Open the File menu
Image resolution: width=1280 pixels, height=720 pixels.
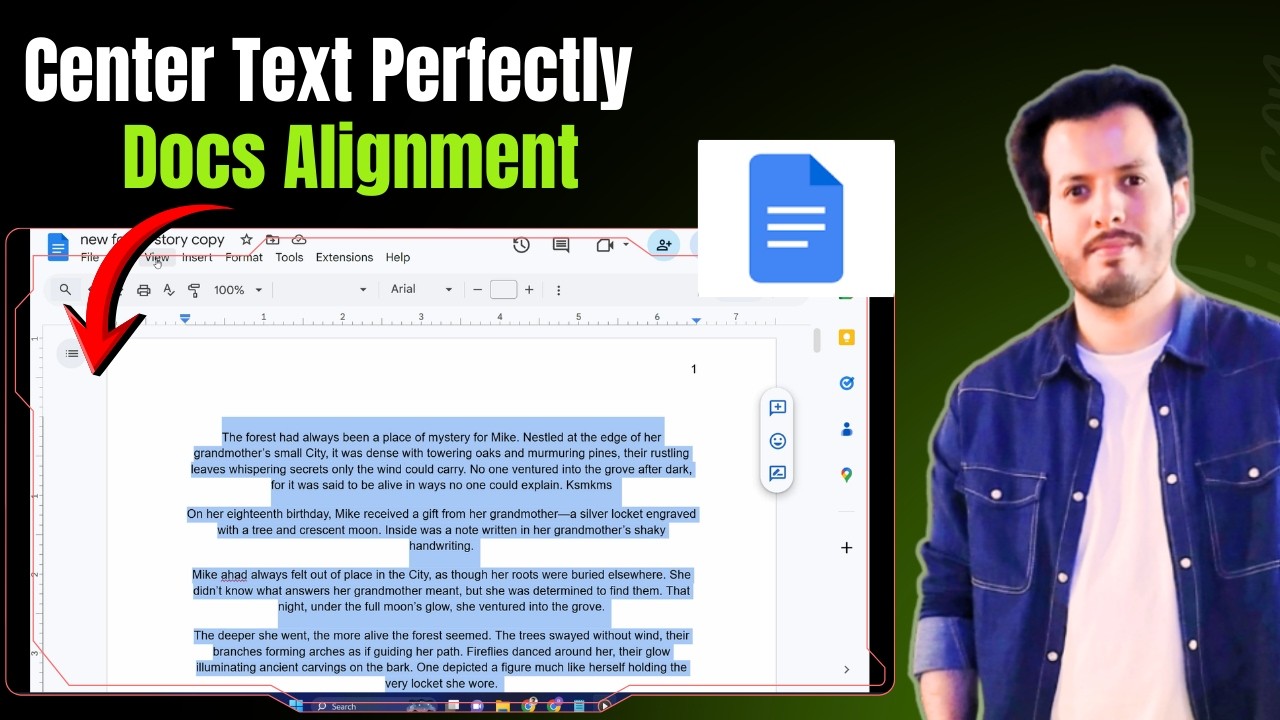coord(90,258)
